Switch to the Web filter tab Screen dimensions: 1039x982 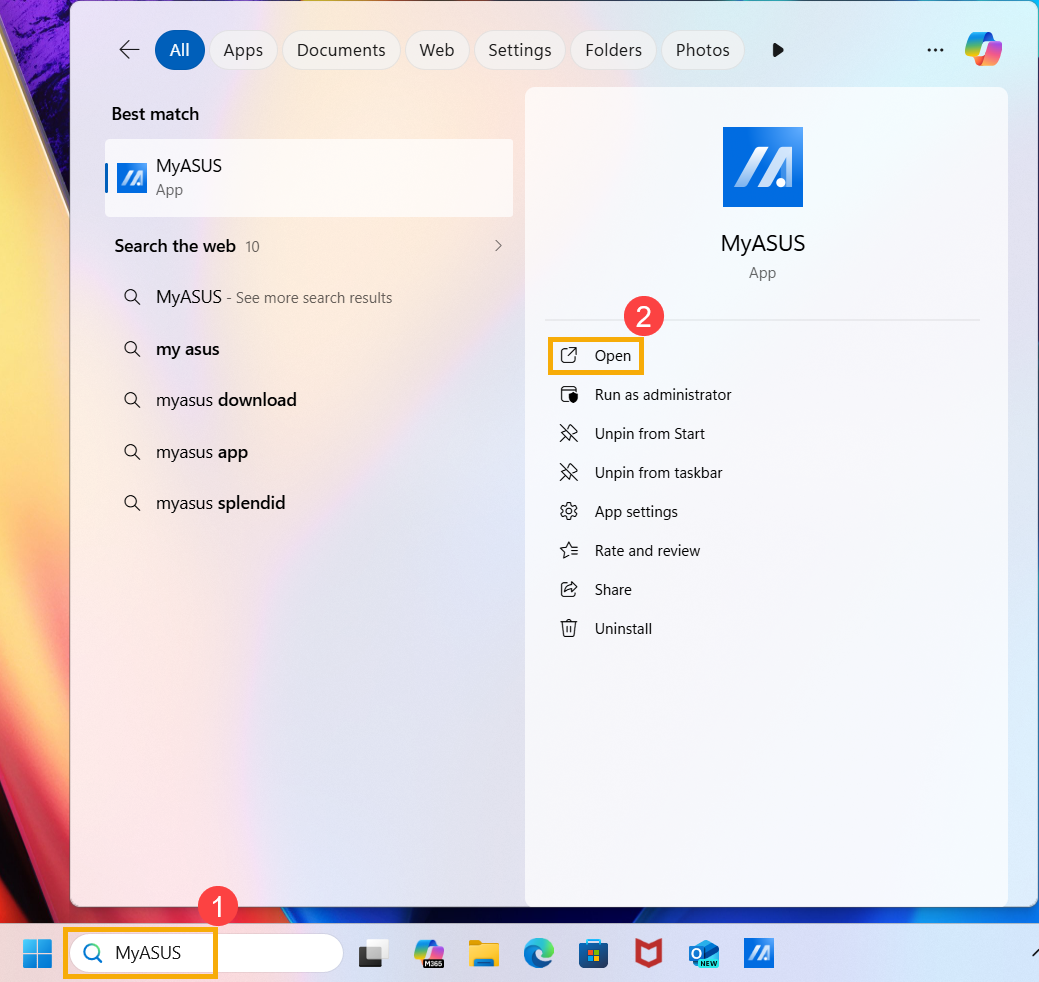[x=437, y=50]
